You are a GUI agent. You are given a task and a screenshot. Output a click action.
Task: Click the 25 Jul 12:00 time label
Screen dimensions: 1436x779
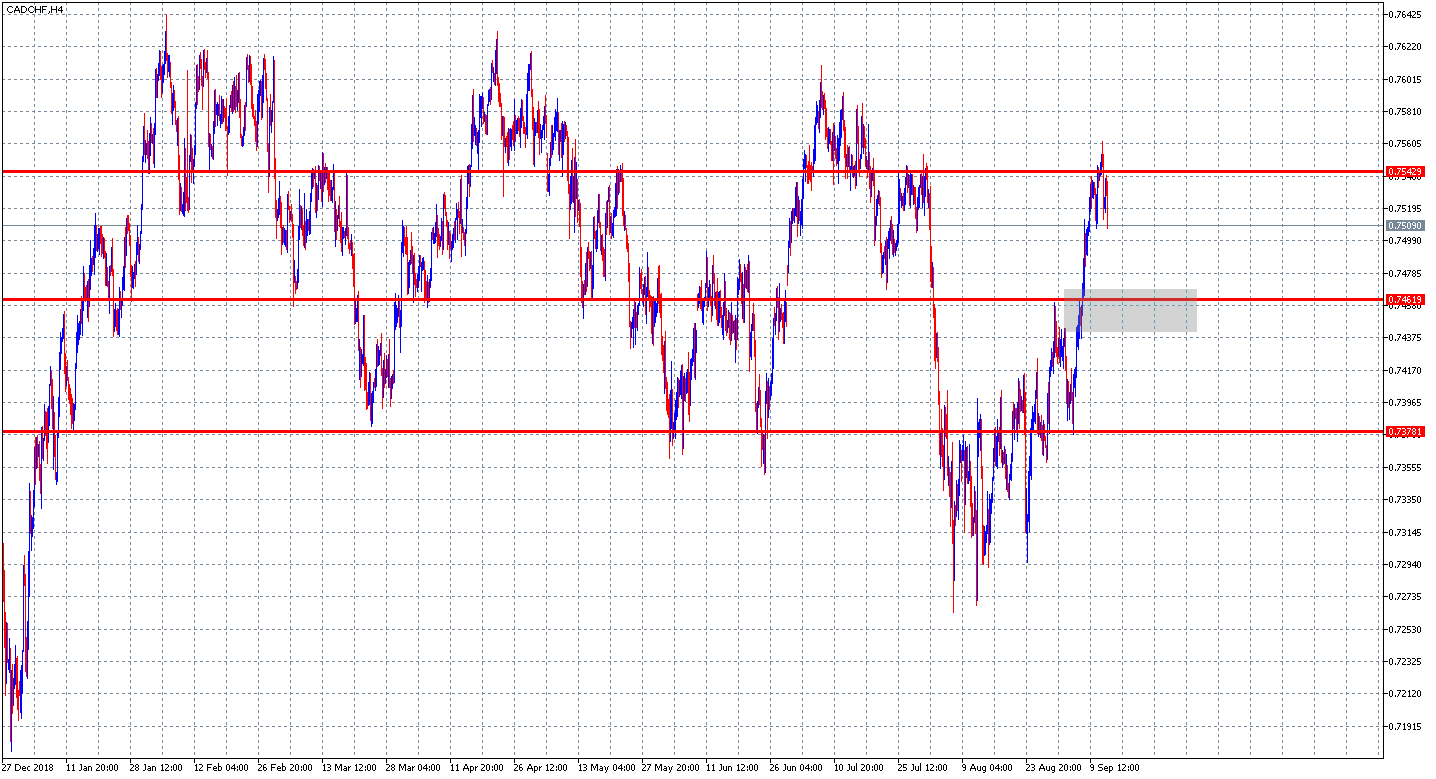coord(925,769)
